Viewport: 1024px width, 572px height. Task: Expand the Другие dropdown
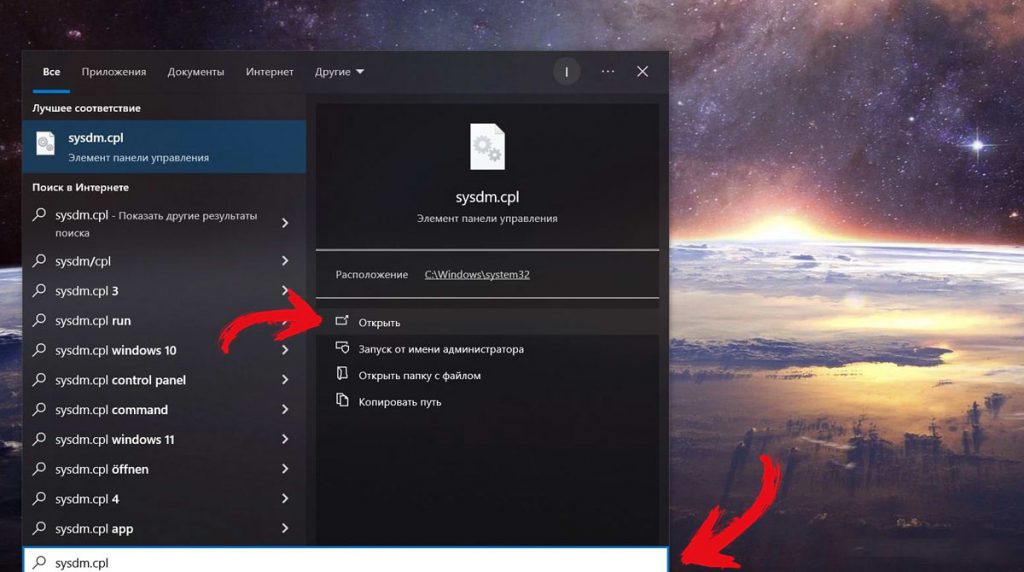click(339, 72)
